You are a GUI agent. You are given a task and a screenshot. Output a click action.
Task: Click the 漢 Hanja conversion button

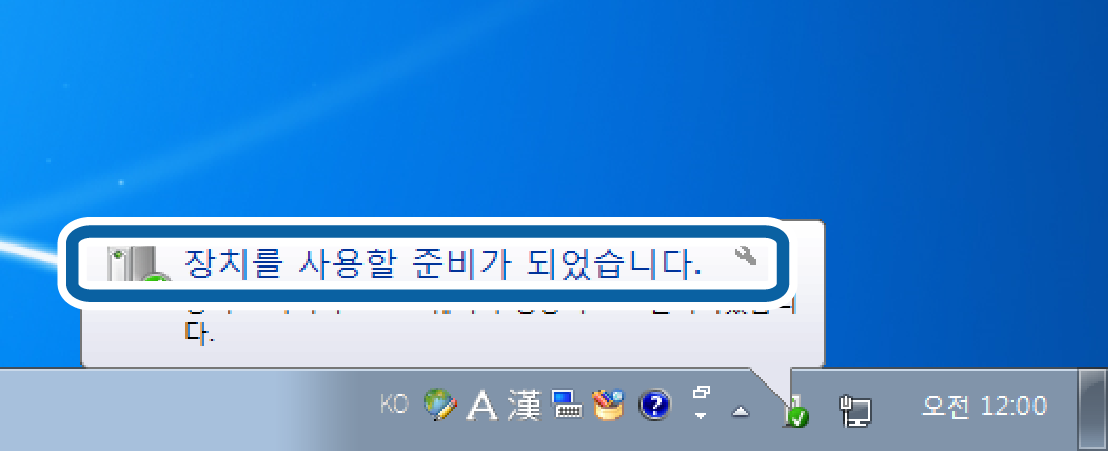coord(523,405)
